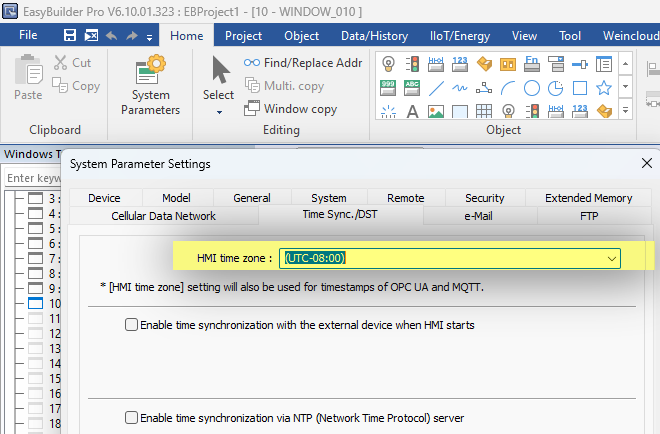Click Multi. copy in Editing
660x434 pixels.
pyautogui.click(x=285, y=86)
